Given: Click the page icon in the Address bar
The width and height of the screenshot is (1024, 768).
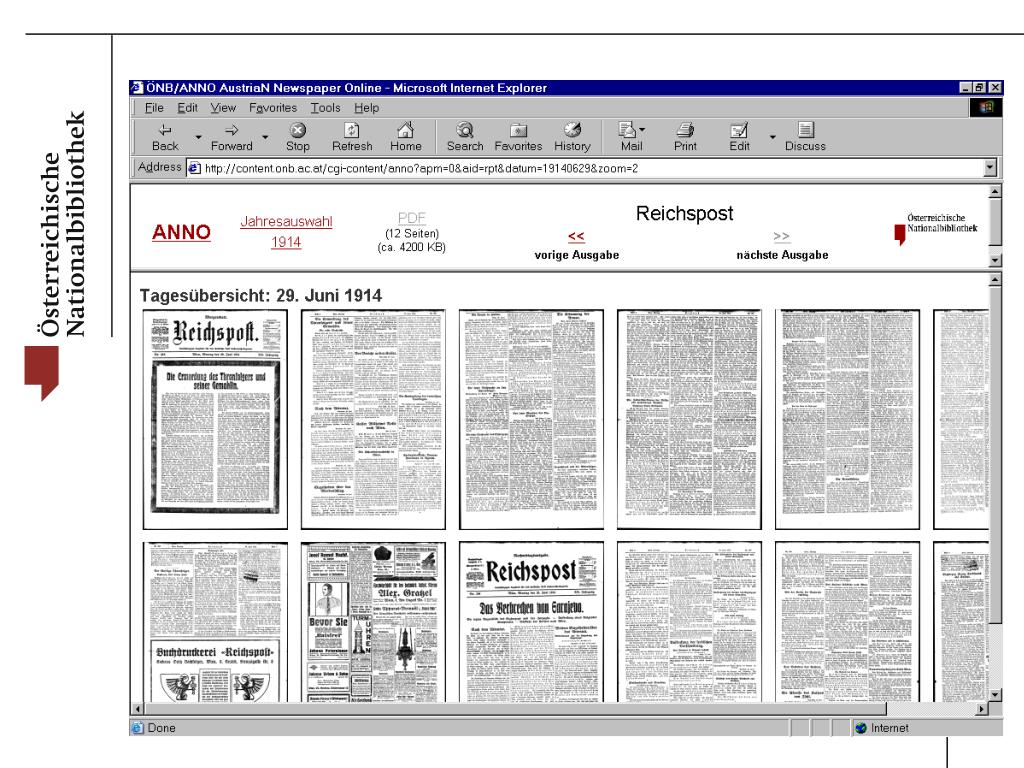Looking at the screenshot, I should tap(194, 168).
